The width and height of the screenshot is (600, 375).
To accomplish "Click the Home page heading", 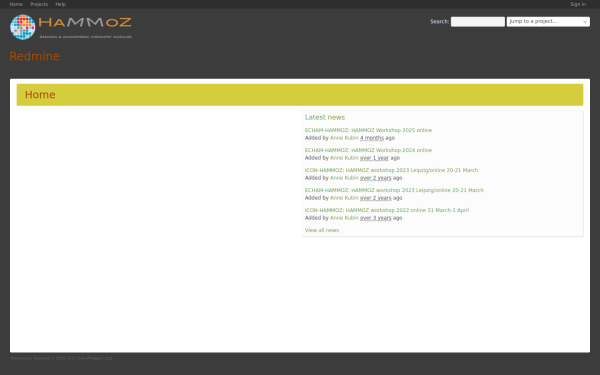I will 40,95.
